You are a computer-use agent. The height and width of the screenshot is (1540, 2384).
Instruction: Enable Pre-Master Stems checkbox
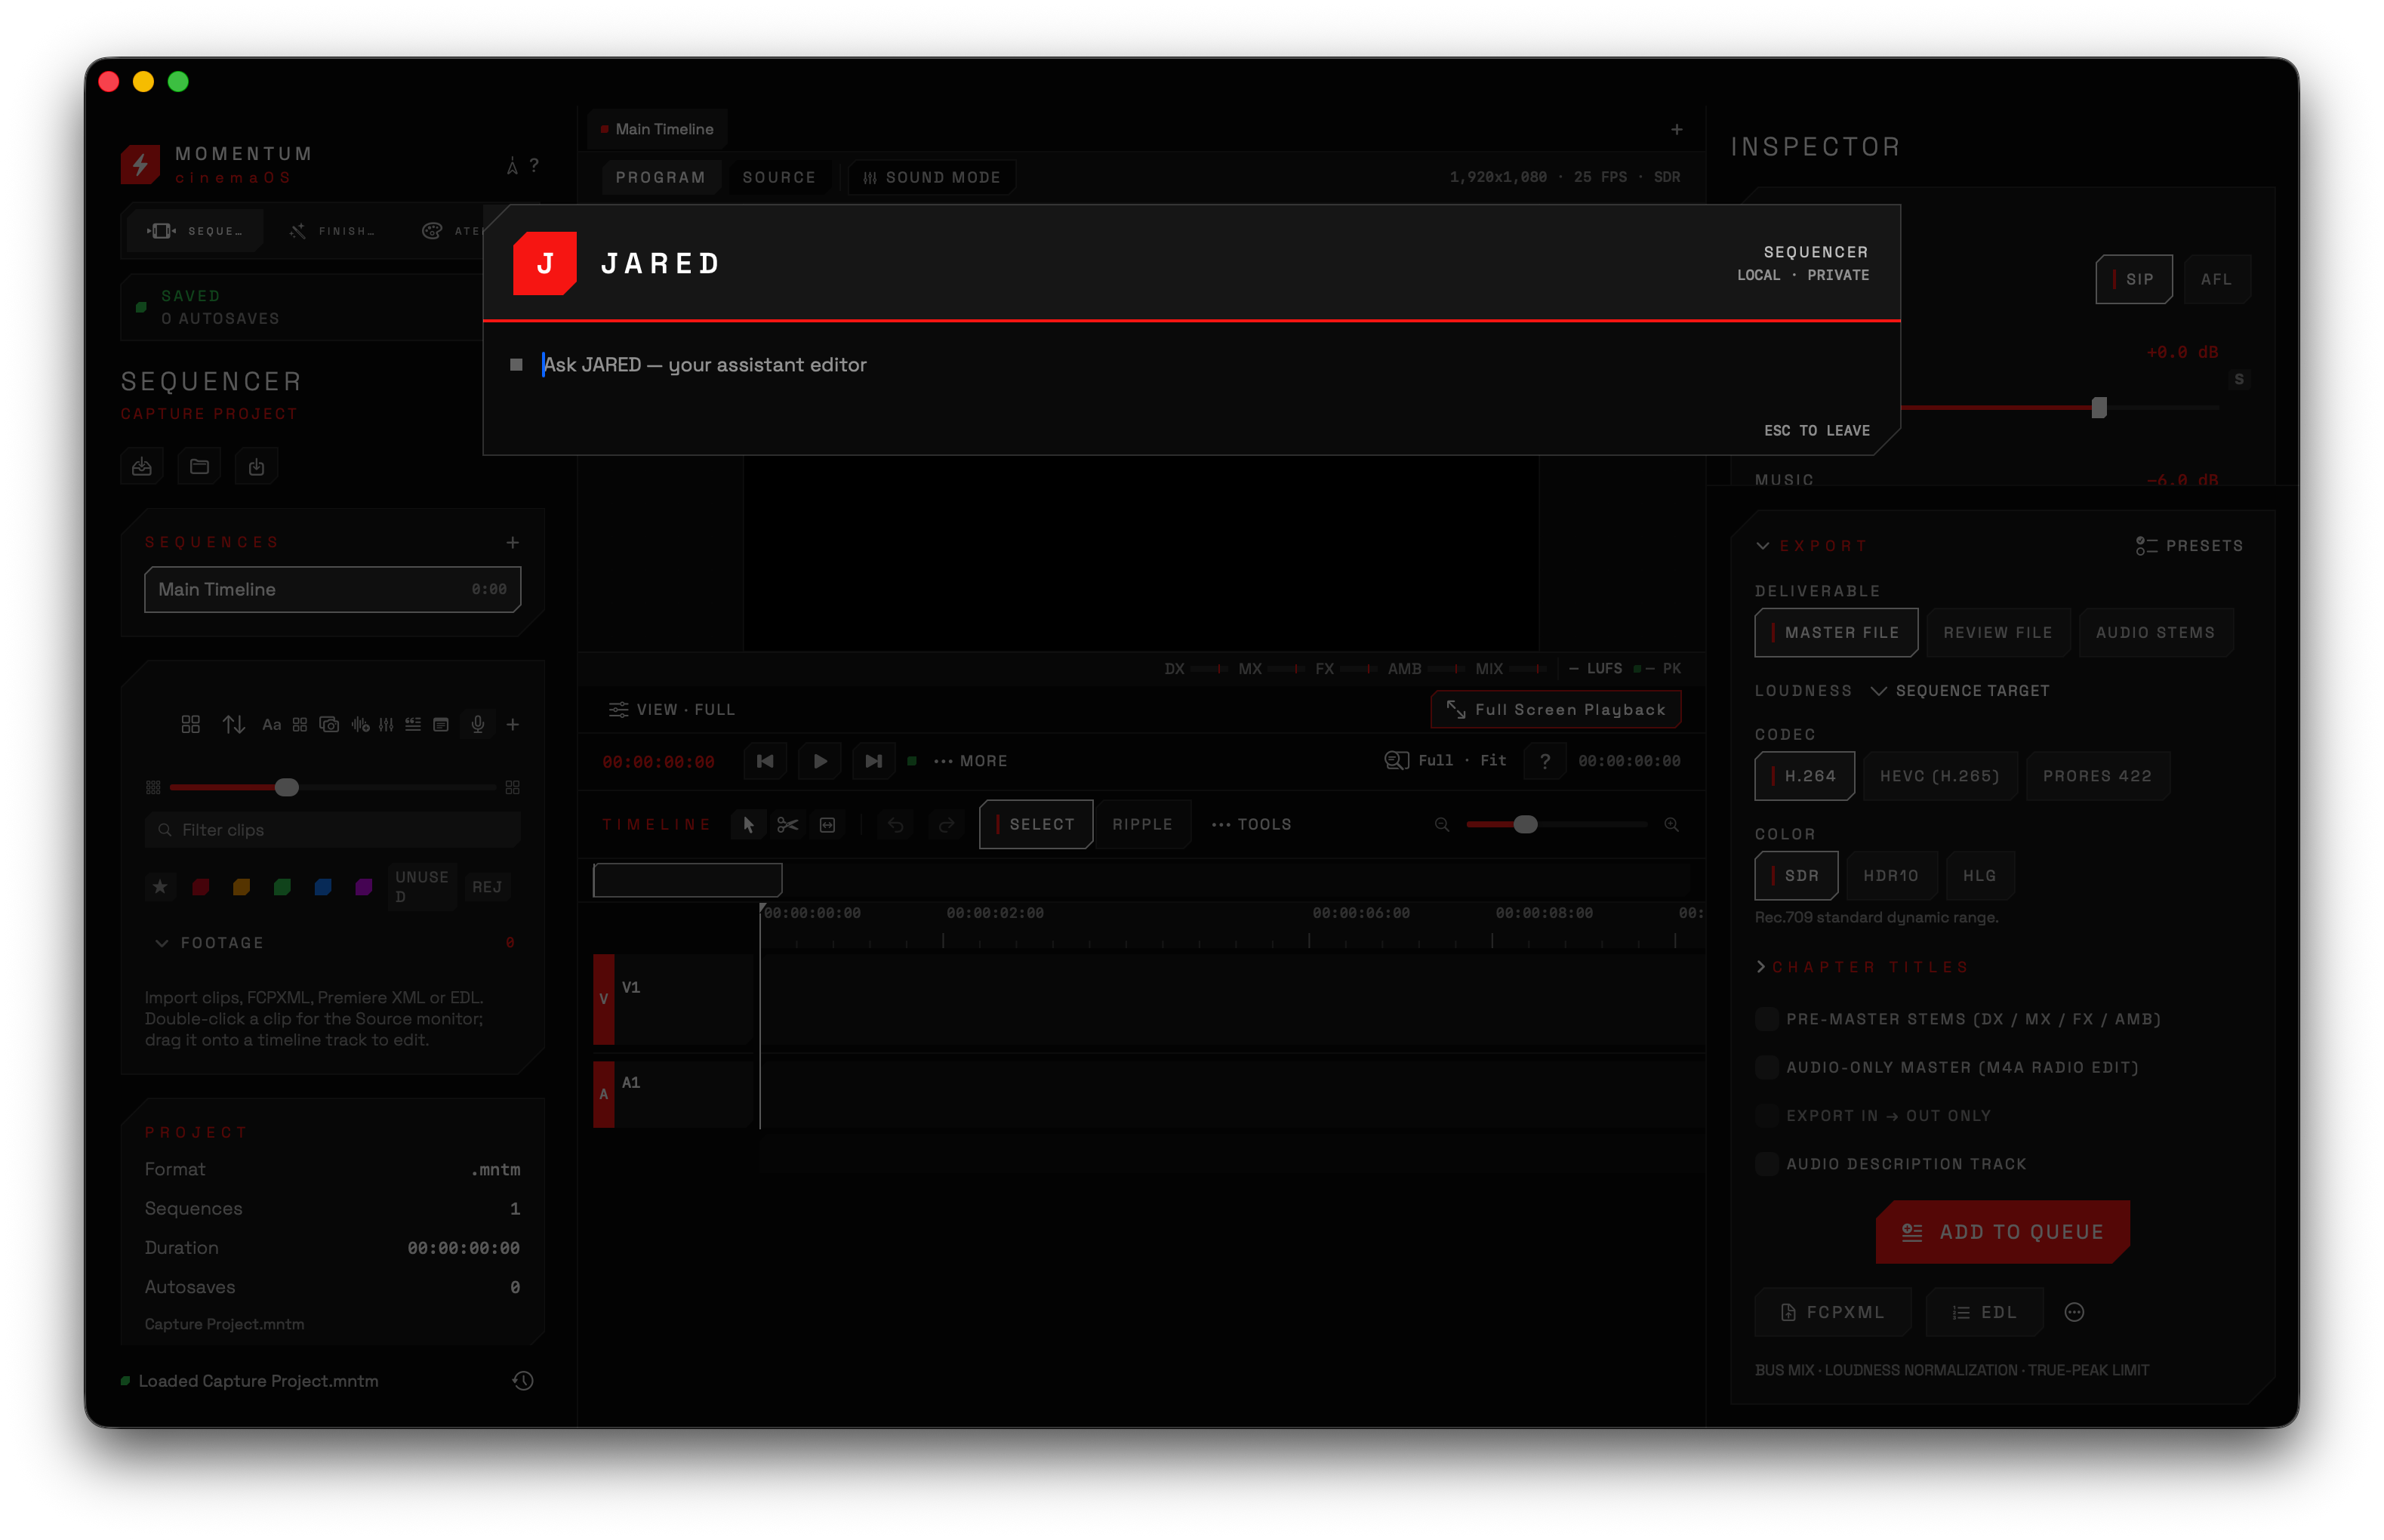[1767, 1019]
